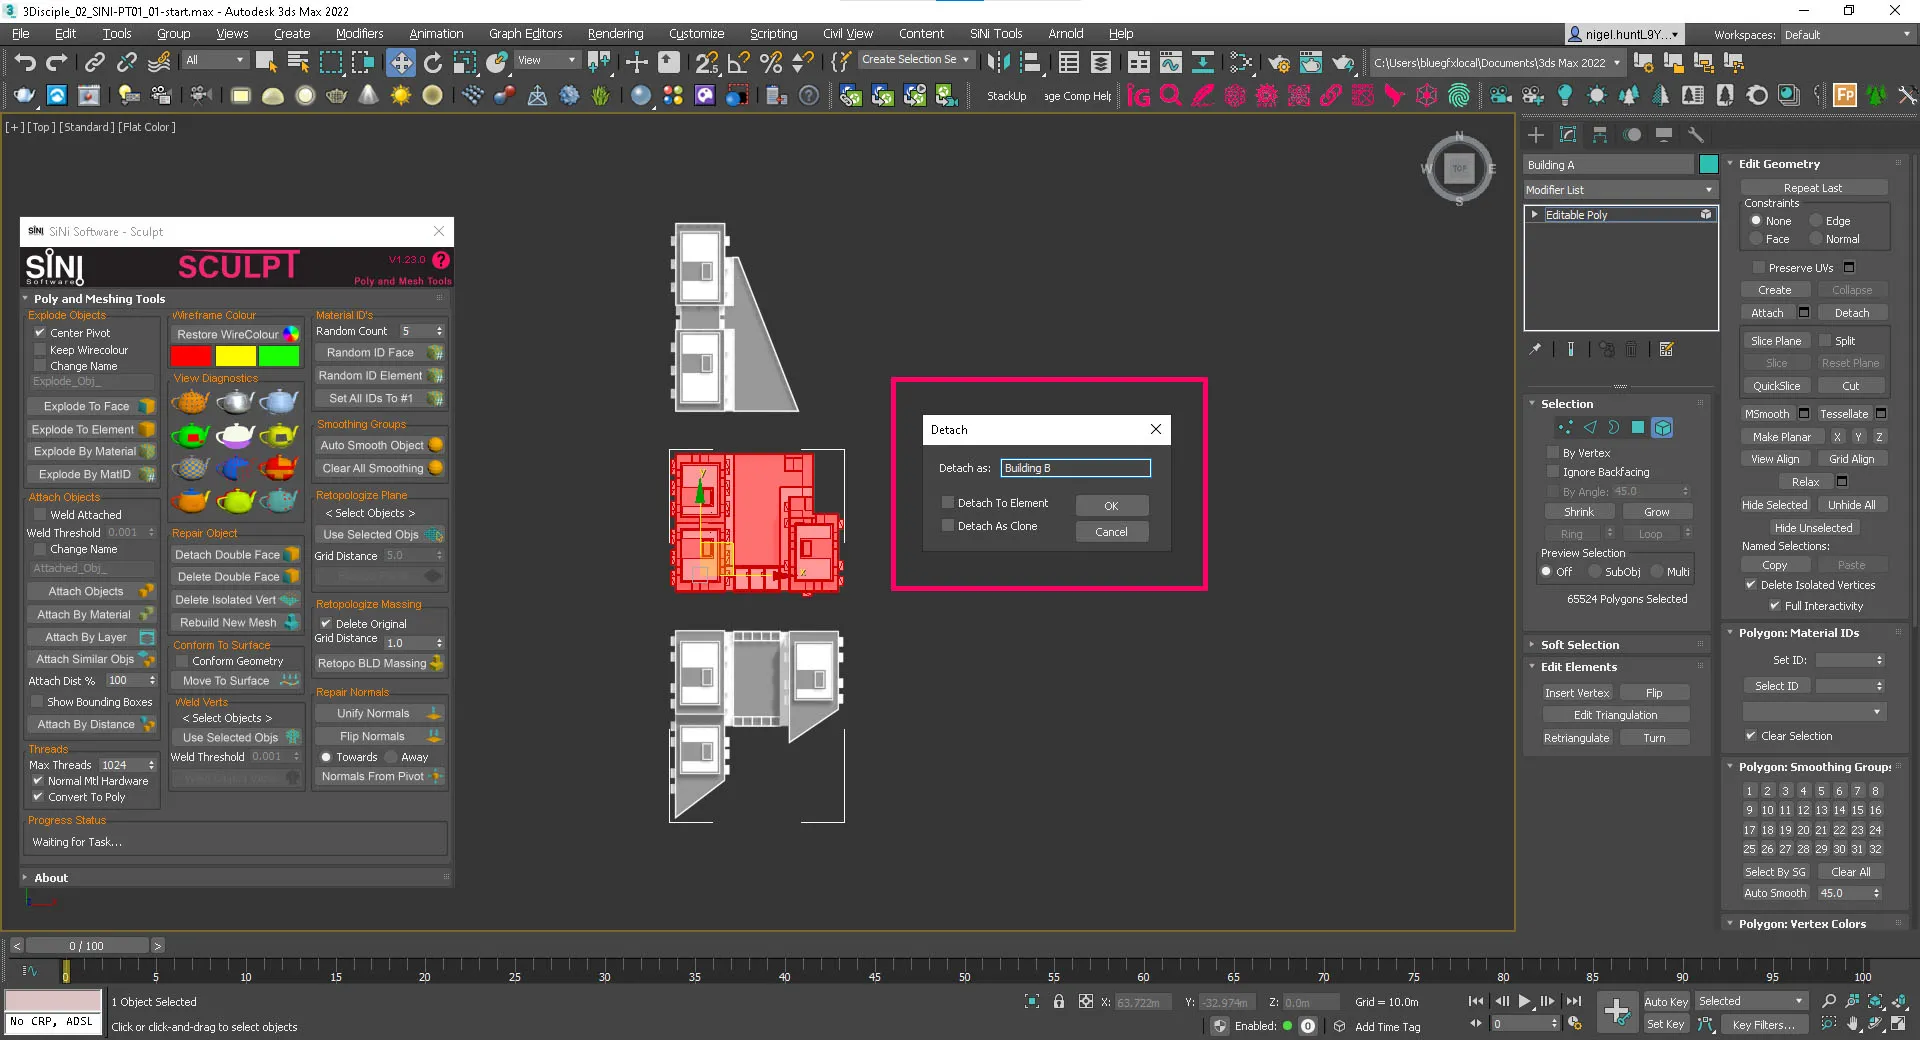Expand the Soft Selection rollout
The image size is (1920, 1040).
1579,645
